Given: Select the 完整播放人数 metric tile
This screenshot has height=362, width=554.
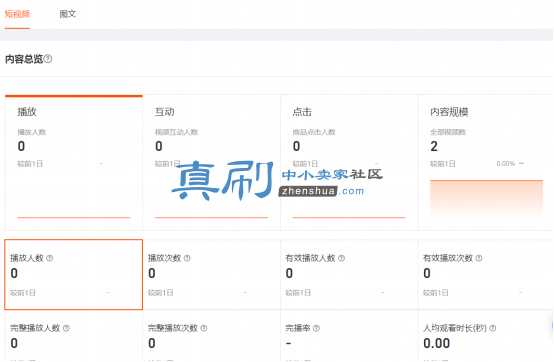Looking at the screenshot, I should coord(73,336).
